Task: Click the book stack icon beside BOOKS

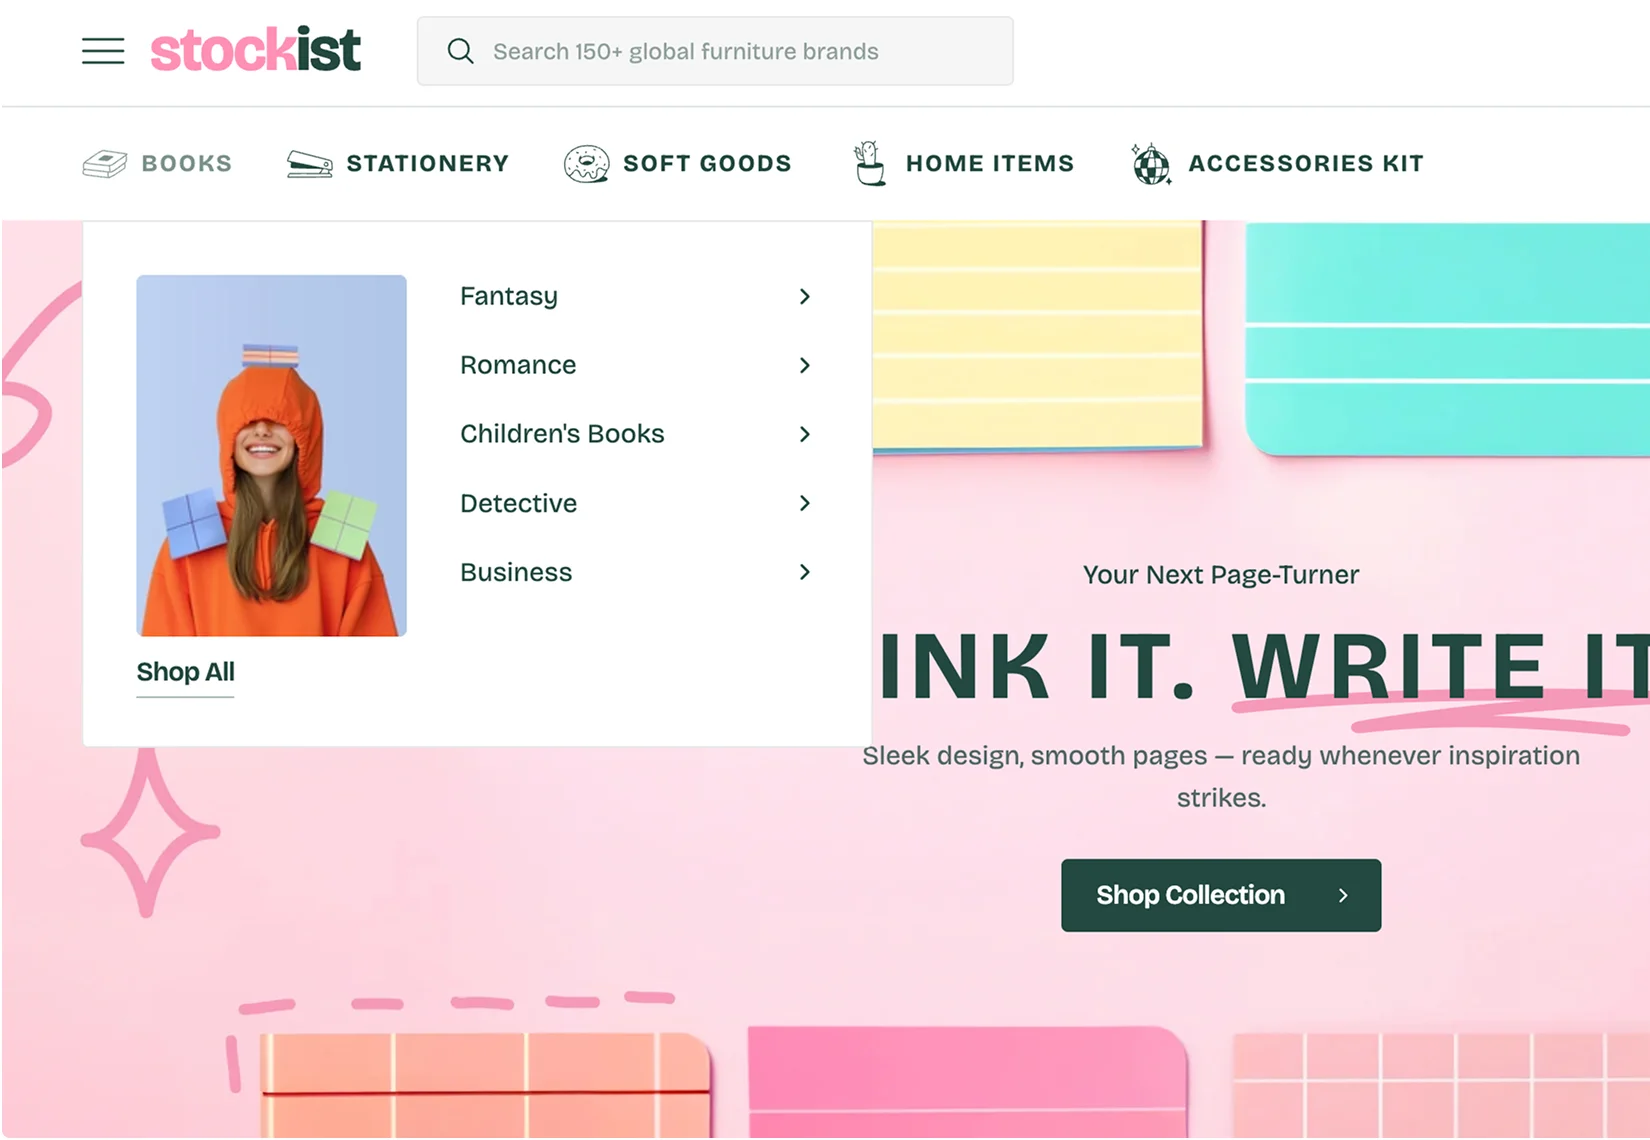Action: (105, 162)
